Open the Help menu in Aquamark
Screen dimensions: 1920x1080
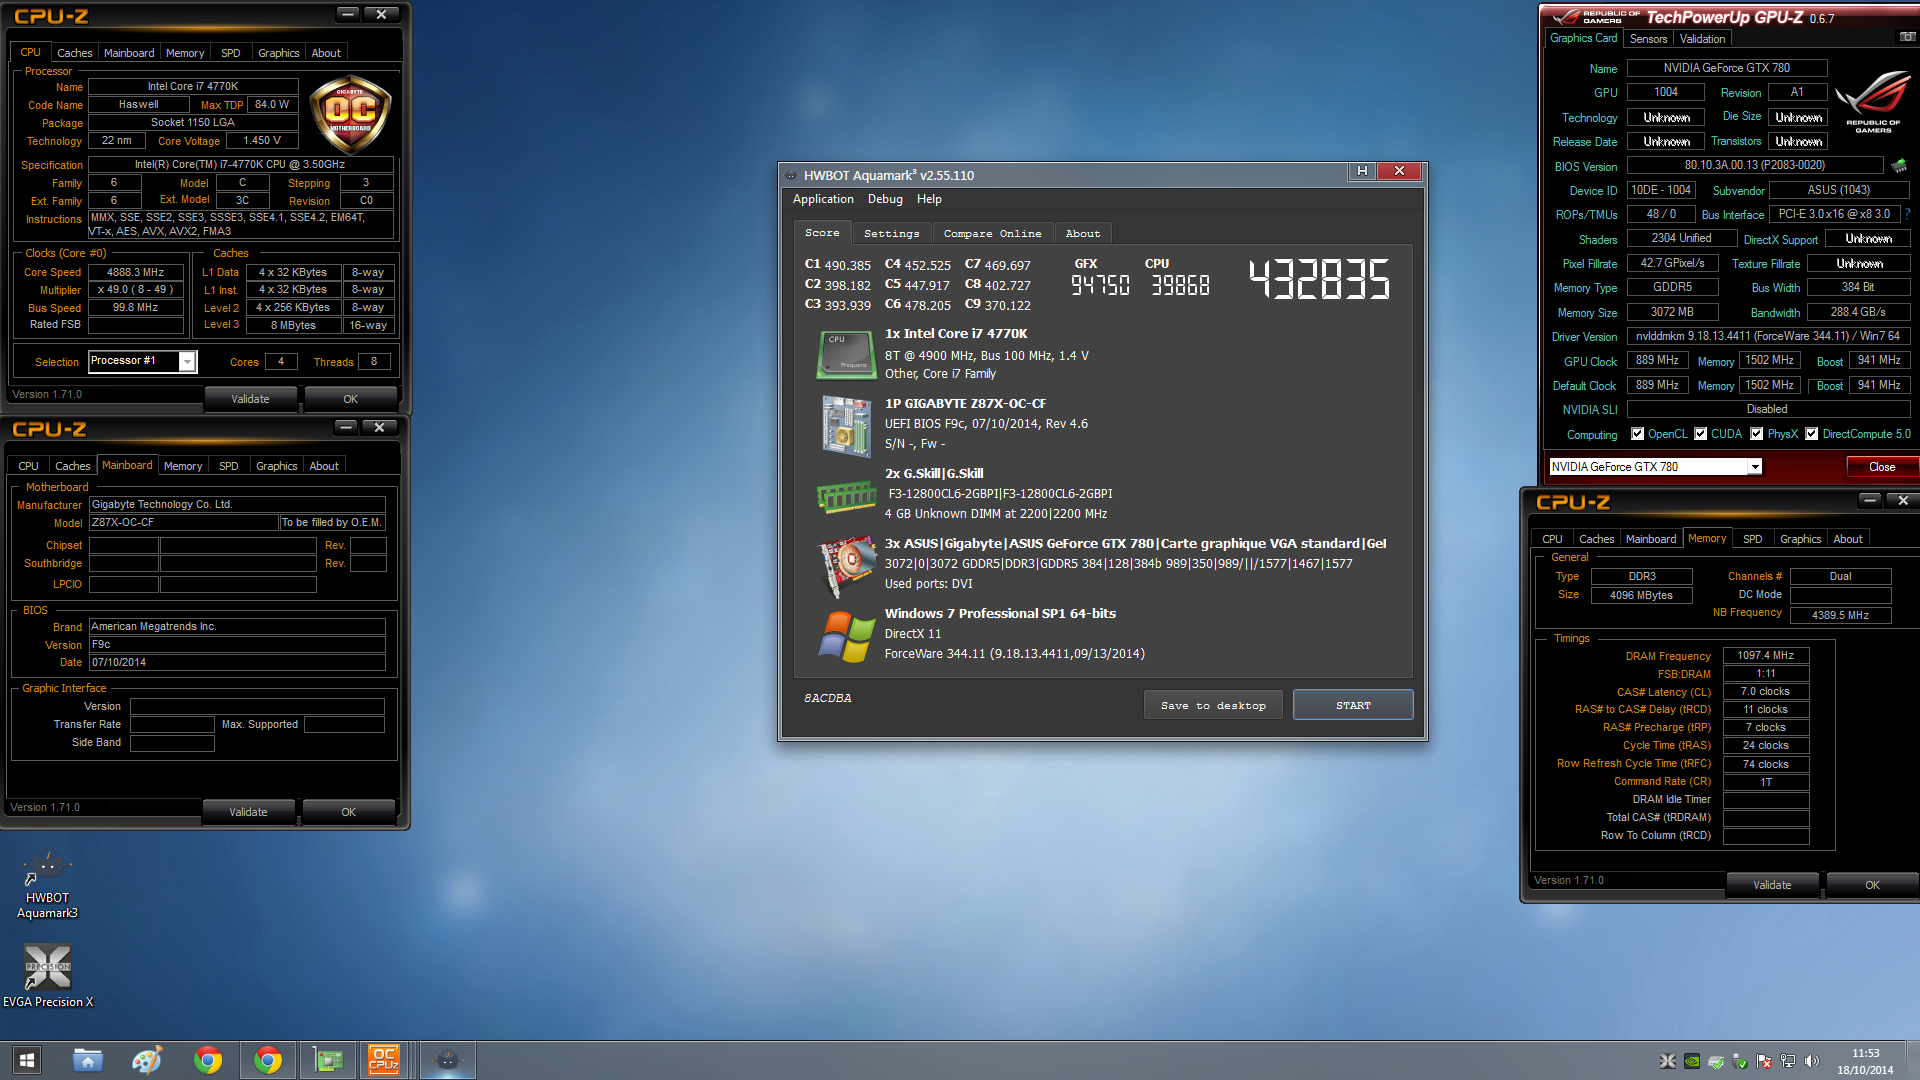click(929, 199)
